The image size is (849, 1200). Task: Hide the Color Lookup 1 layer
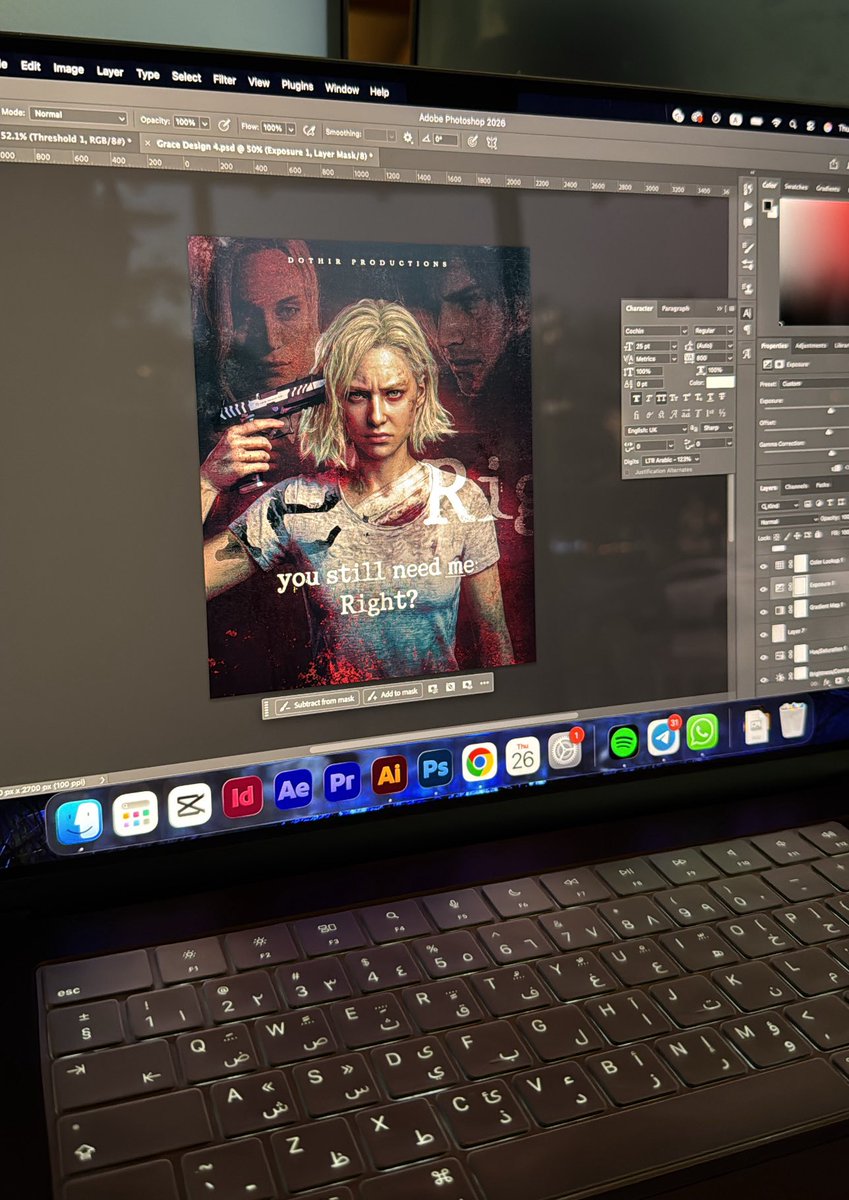(x=763, y=566)
